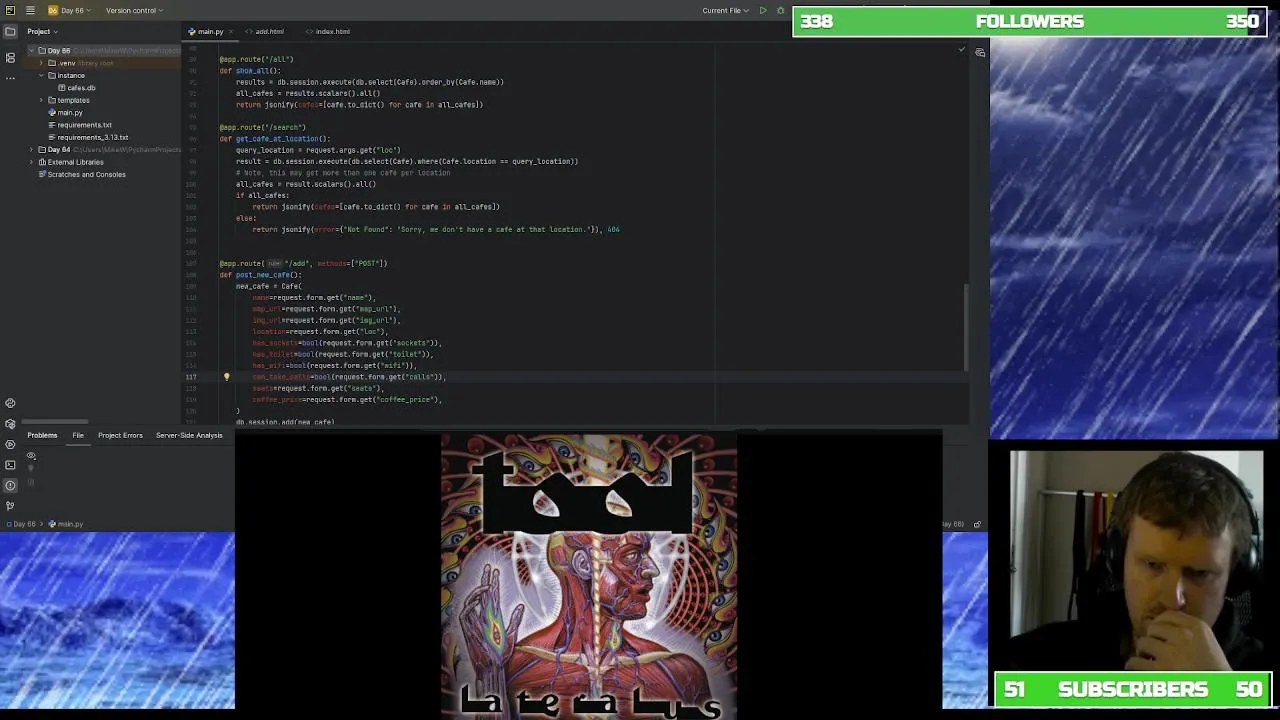This screenshot has width=1280, height=720.
Task: Toggle the Project tool window folder icon
Action: point(10,31)
